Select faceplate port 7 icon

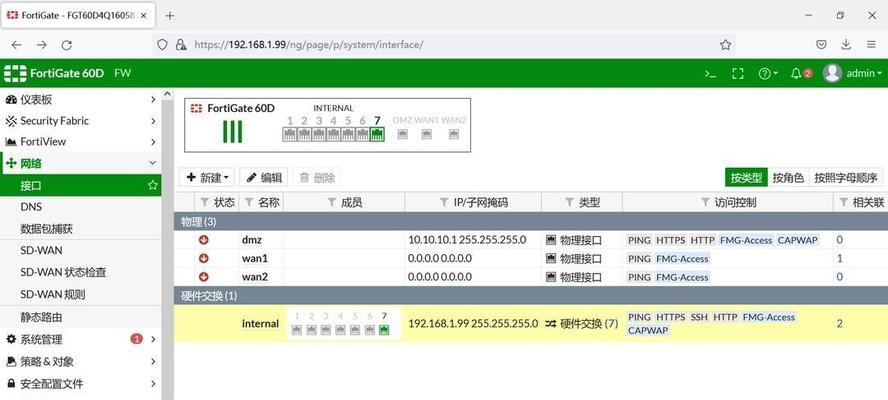click(377, 134)
